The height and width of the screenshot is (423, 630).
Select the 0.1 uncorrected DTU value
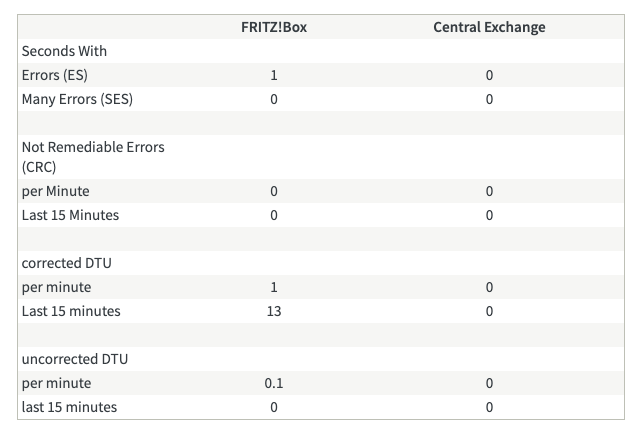[273, 383]
